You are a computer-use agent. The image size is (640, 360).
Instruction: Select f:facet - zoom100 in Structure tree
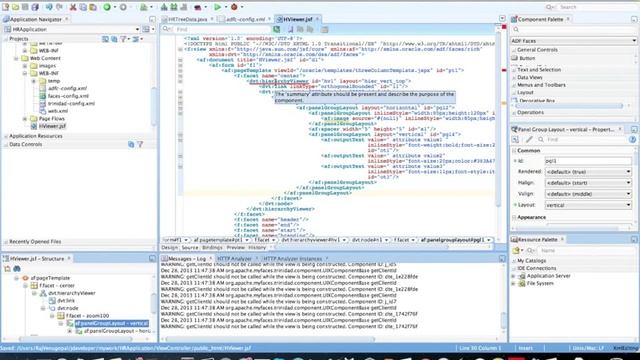(x=87, y=316)
